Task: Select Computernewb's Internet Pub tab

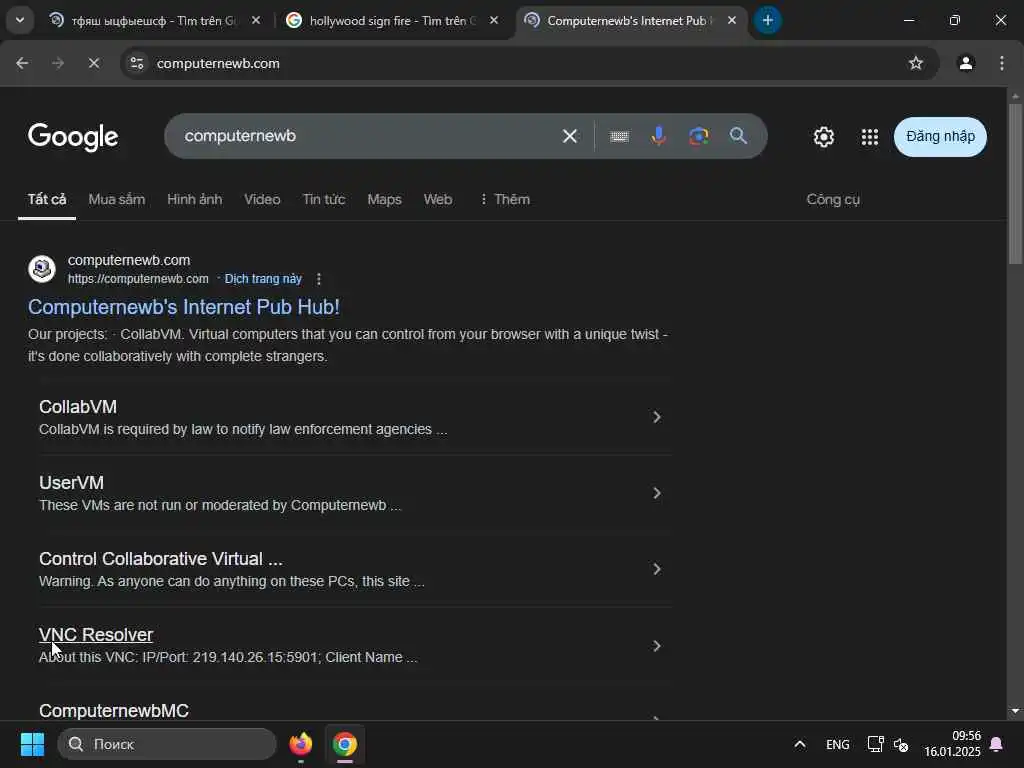Action: coord(630,21)
